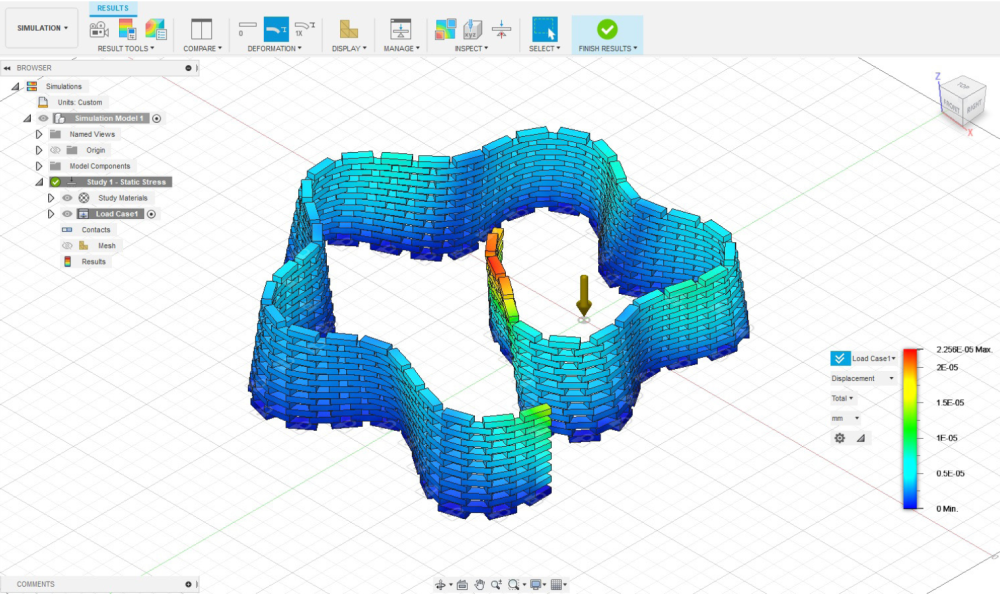The image size is (1000, 596).
Task: Open the DISPLAY menu
Action: pos(349,48)
